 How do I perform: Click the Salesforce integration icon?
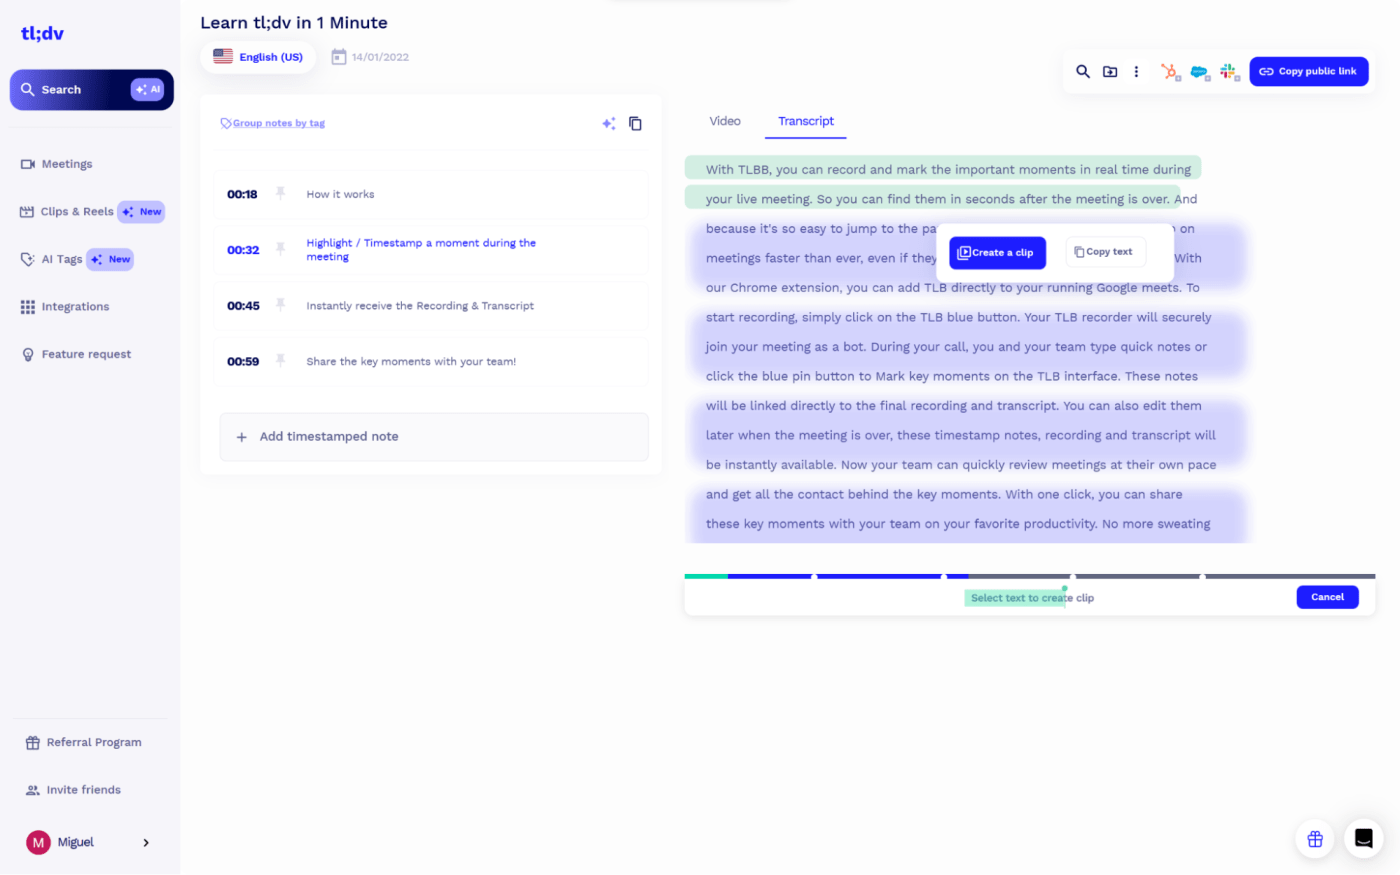tap(1199, 71)
